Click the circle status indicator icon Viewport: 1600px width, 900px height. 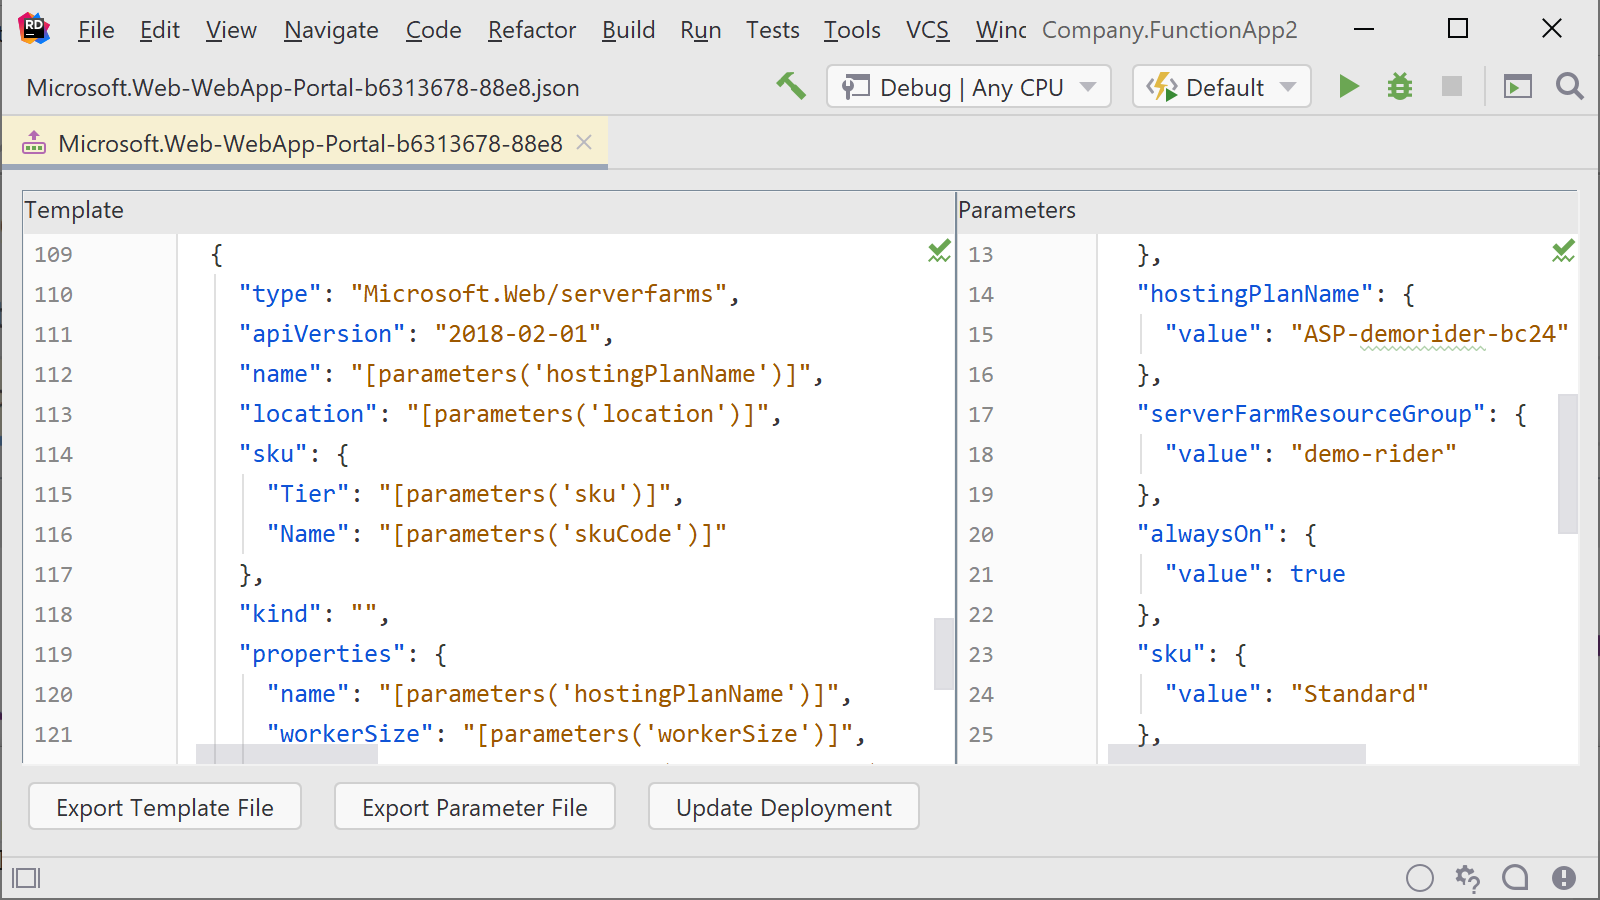click(x=1420, y=878)
